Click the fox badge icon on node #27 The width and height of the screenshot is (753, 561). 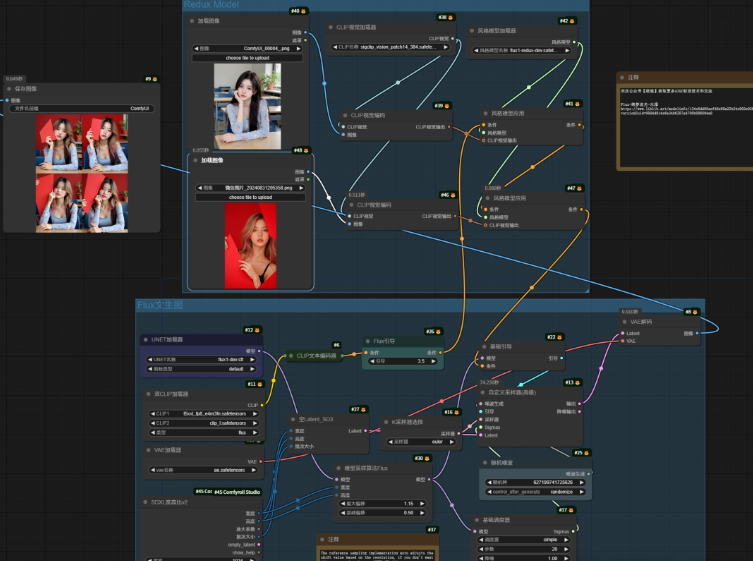[364, 410]
